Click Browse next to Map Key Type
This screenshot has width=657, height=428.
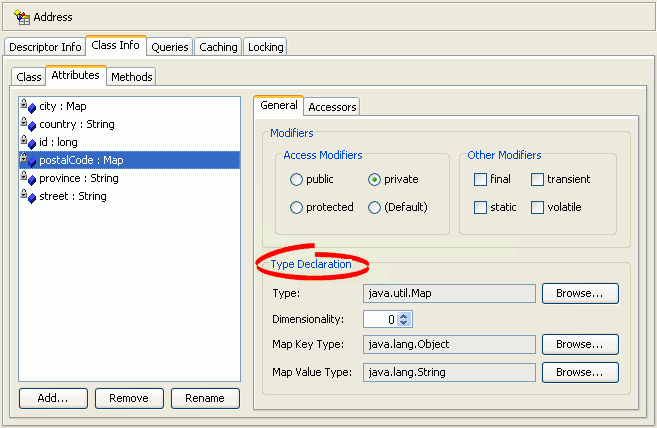[580, 345]
